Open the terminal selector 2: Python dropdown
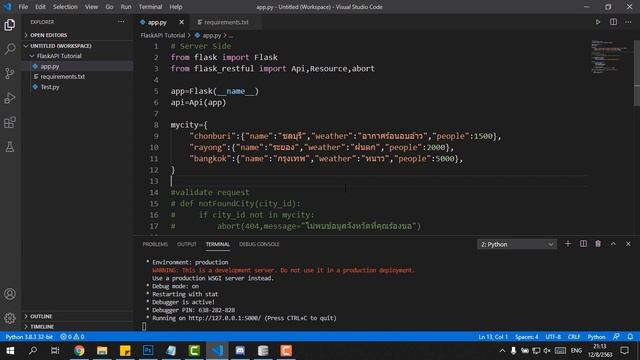Screen dimensions: 640x360 517,244
